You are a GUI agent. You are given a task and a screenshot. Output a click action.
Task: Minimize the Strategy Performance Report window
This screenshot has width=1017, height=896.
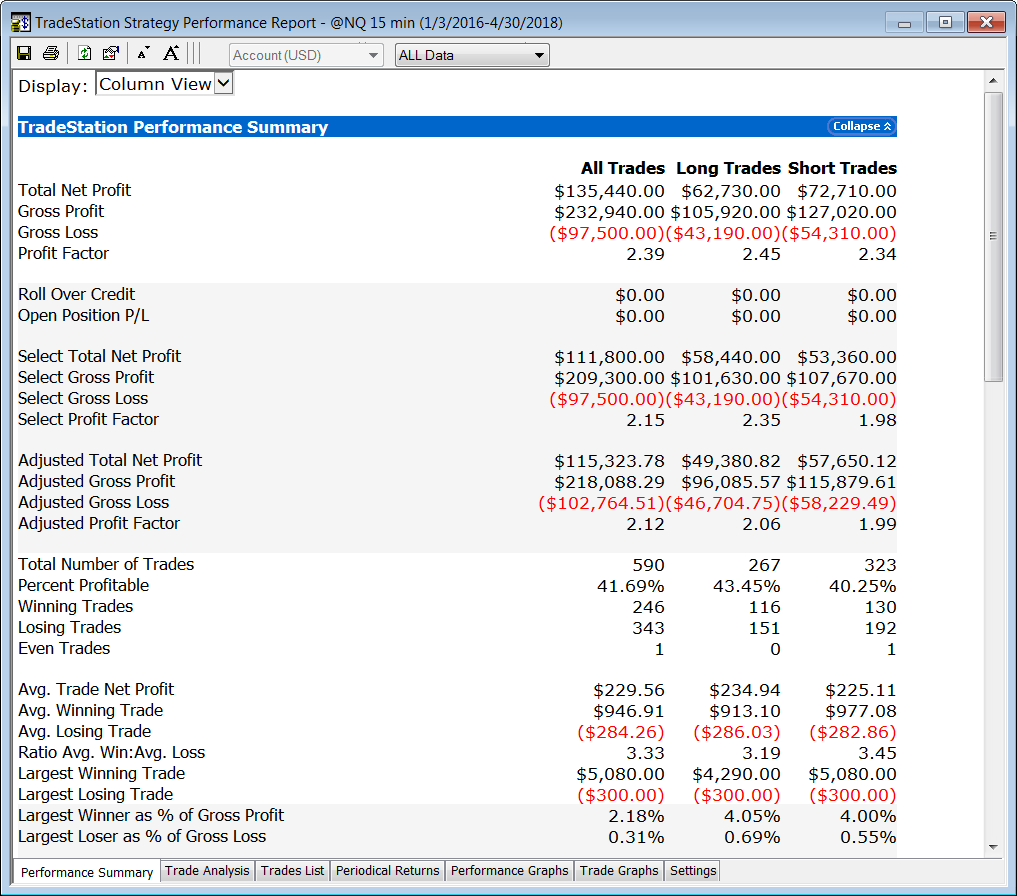point(905,23)
